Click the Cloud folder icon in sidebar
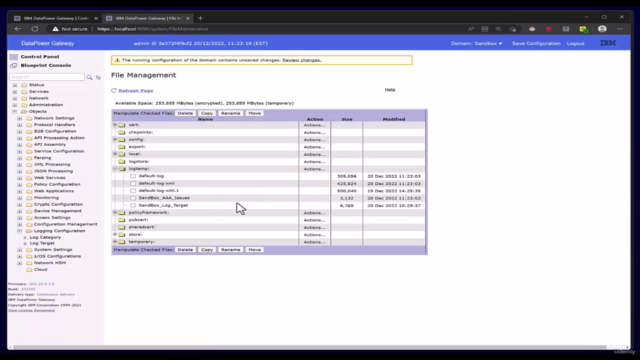Viewport: 640px width, 360px height. coord(29,270)
